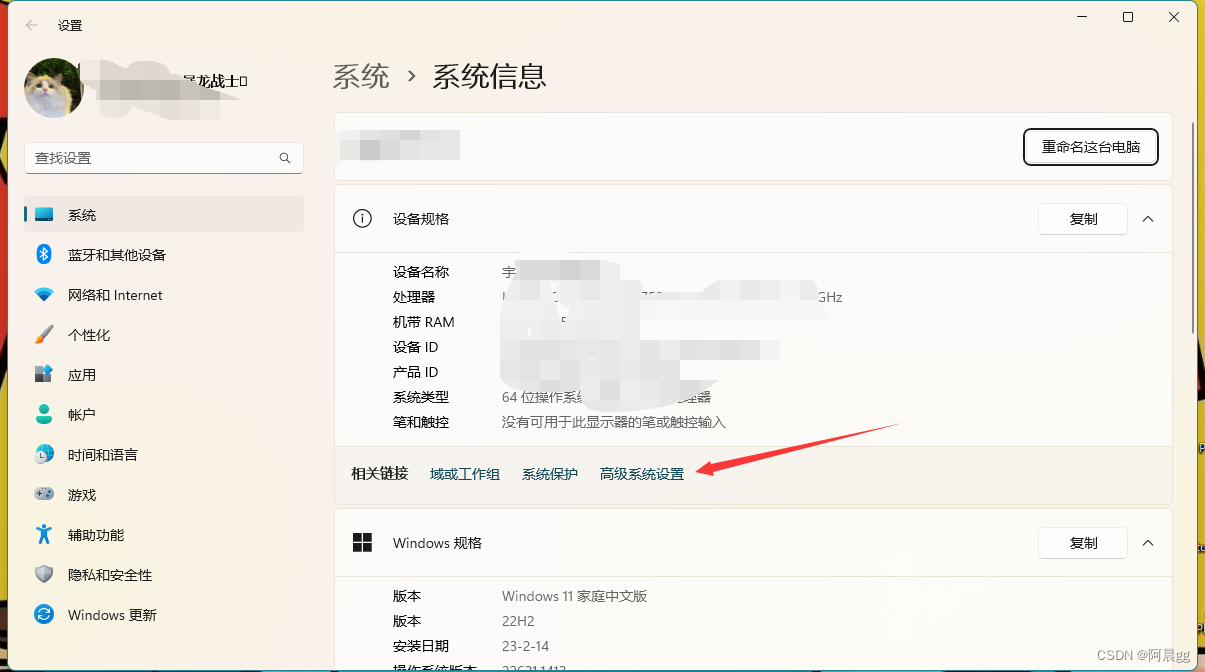
Task: Minimize the 设置 window
Action: (x=1082, y=17)
